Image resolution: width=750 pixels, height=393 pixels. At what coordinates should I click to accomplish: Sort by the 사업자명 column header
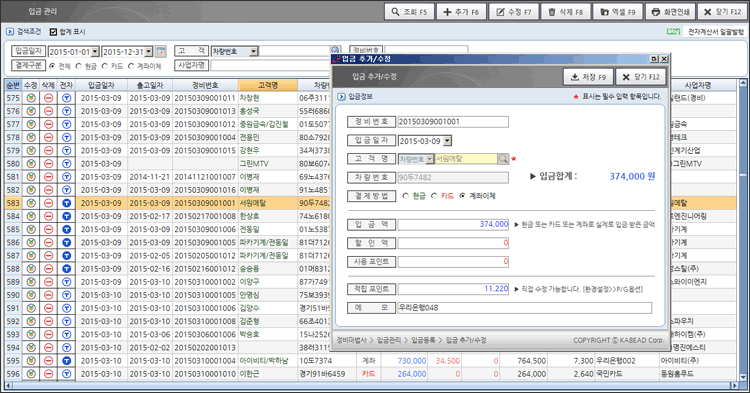tap(698, 85)
